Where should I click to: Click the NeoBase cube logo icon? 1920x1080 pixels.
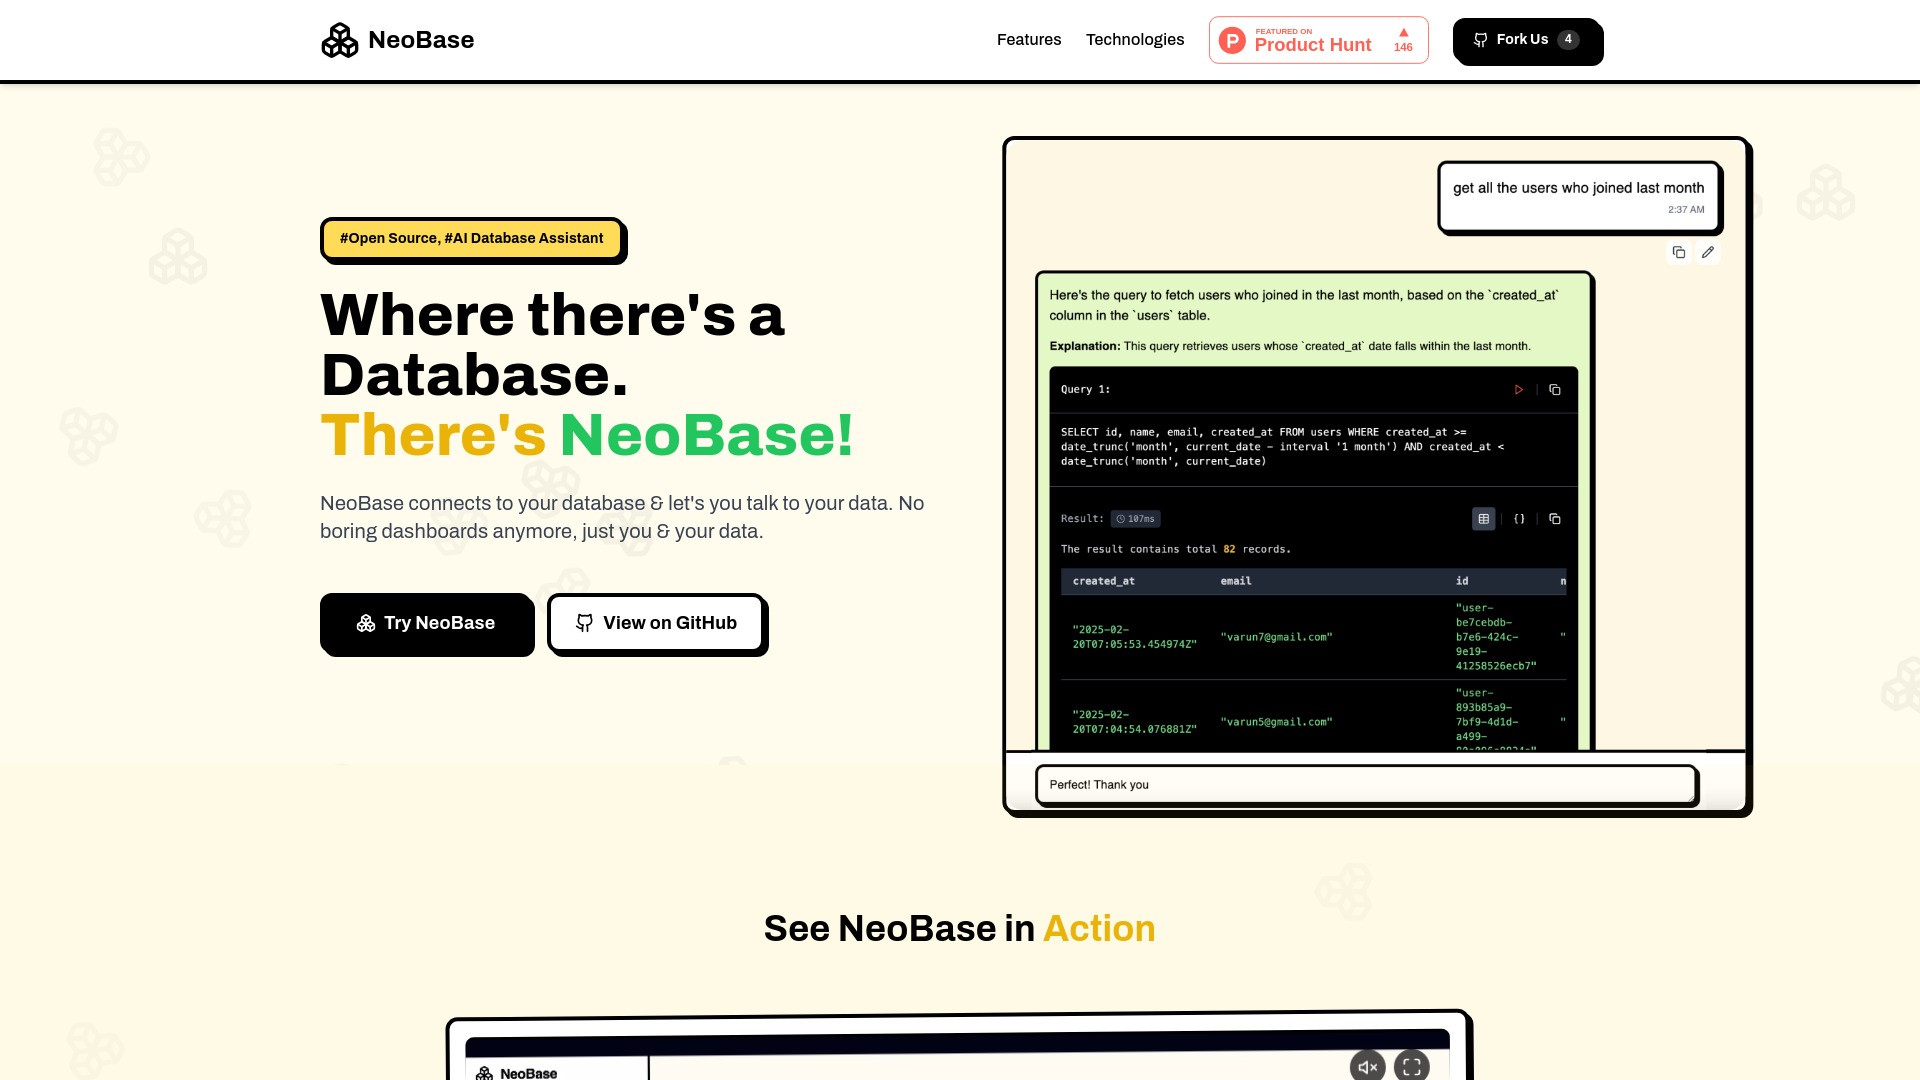339,40
